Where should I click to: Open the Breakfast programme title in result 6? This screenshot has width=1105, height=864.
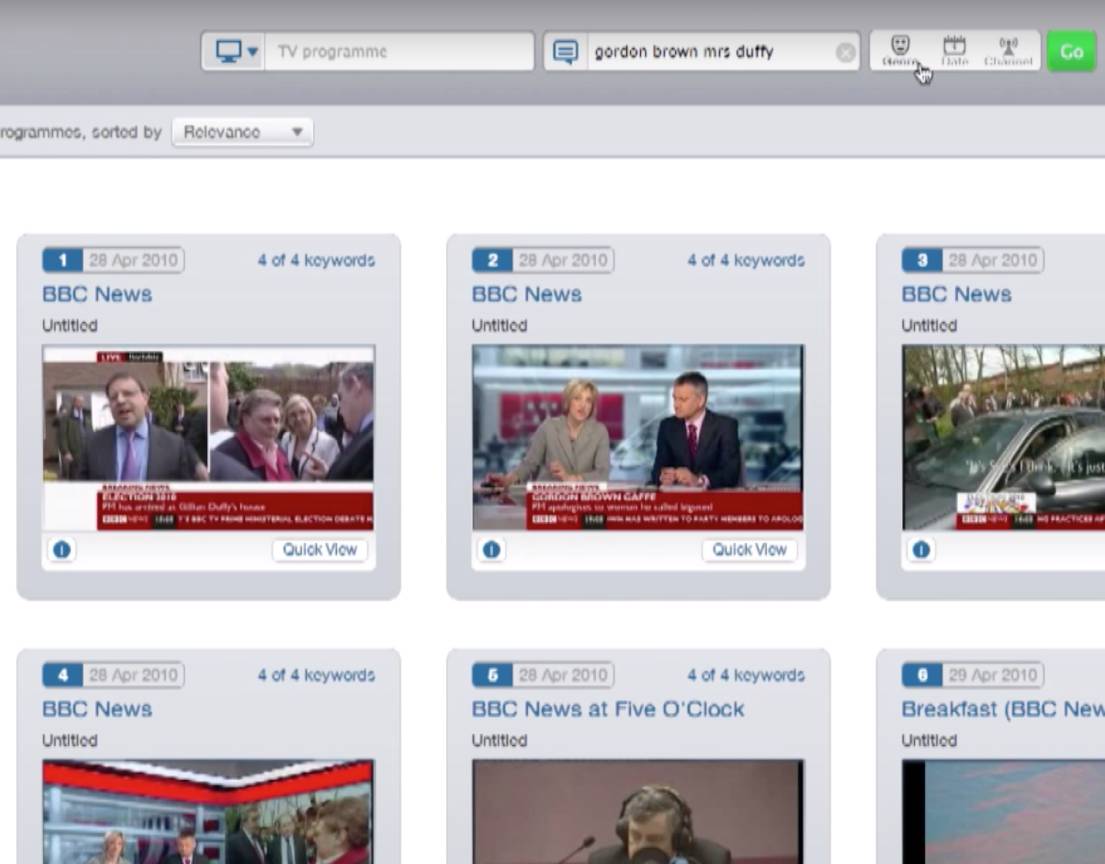pyautogui.click(x=1004, y=709)
